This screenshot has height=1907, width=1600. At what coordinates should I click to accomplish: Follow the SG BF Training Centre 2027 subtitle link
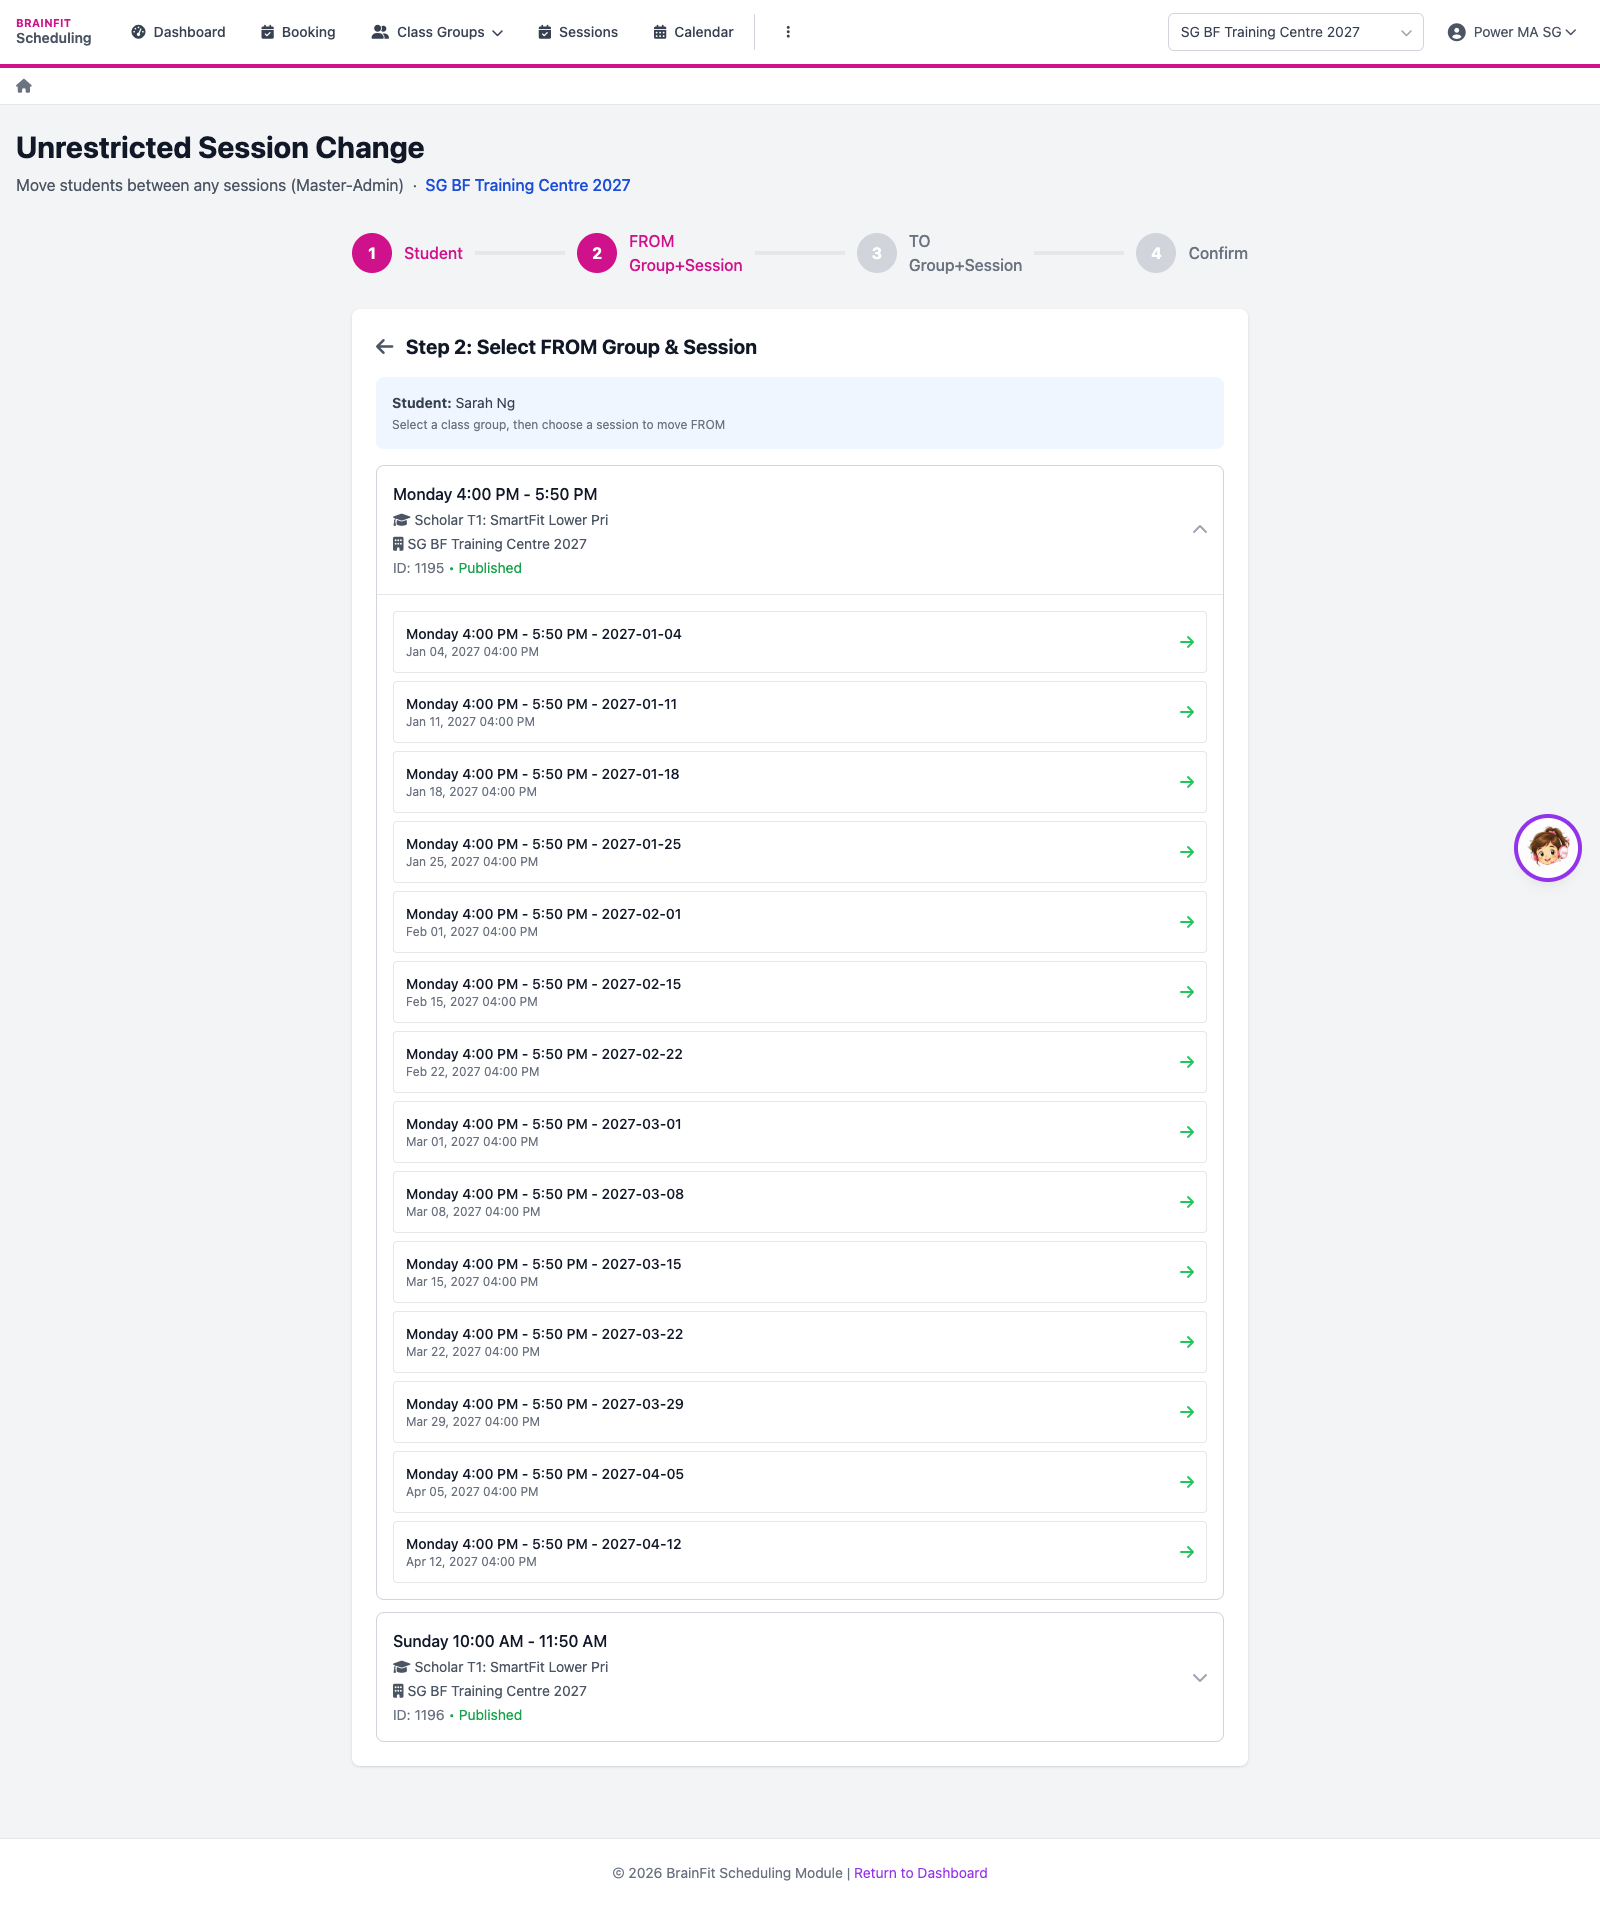click(528, 185)
